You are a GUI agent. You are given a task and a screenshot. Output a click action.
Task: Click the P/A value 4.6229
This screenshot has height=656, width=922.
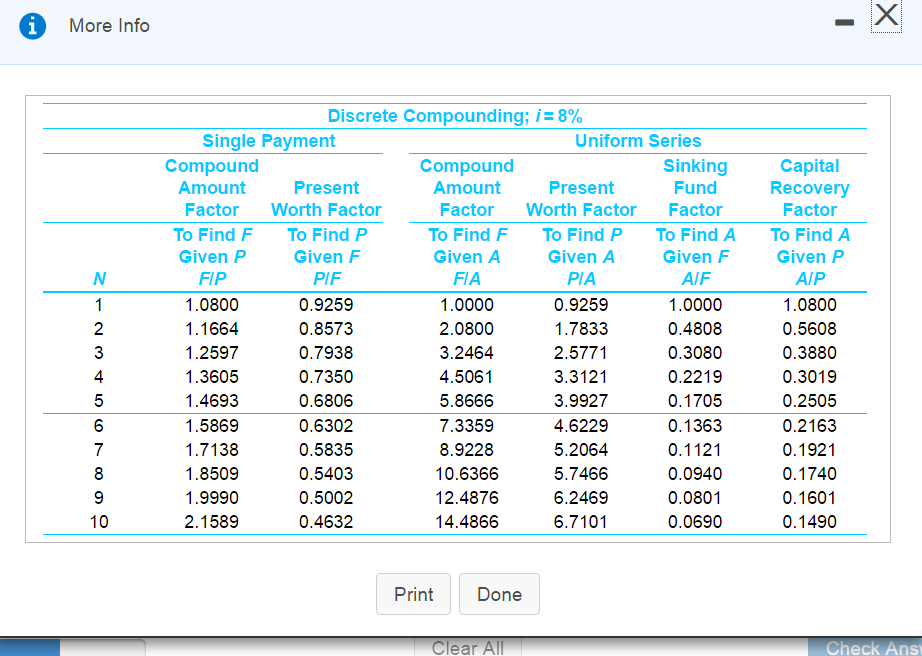pyautogui.click(x=581, y=426)
